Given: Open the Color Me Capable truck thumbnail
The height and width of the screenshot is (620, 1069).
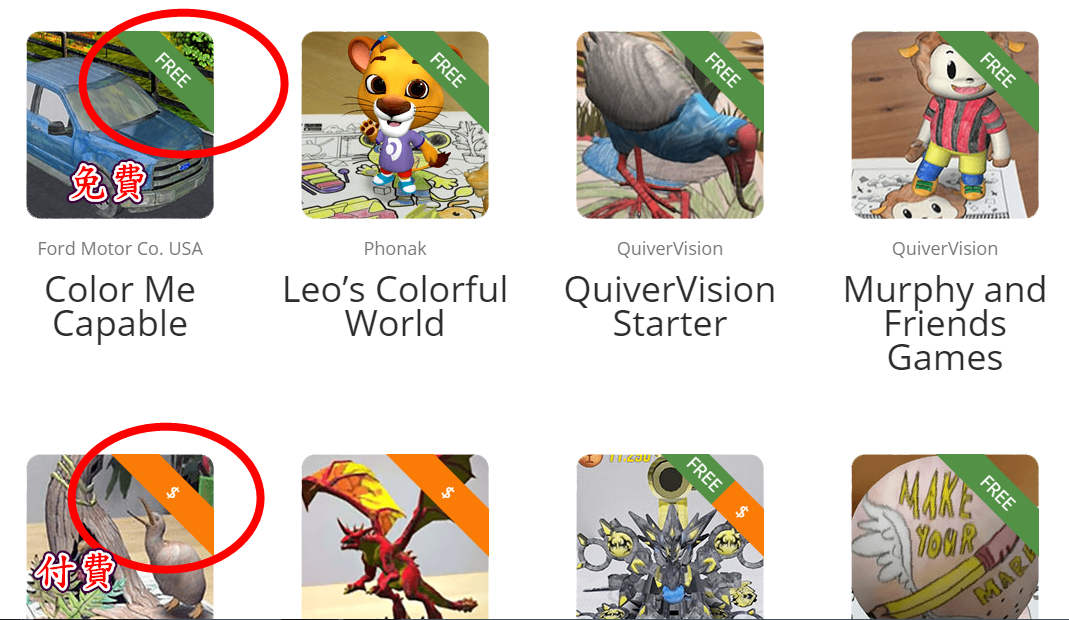Looking at the screenshot, I should (x=120, y=125).
